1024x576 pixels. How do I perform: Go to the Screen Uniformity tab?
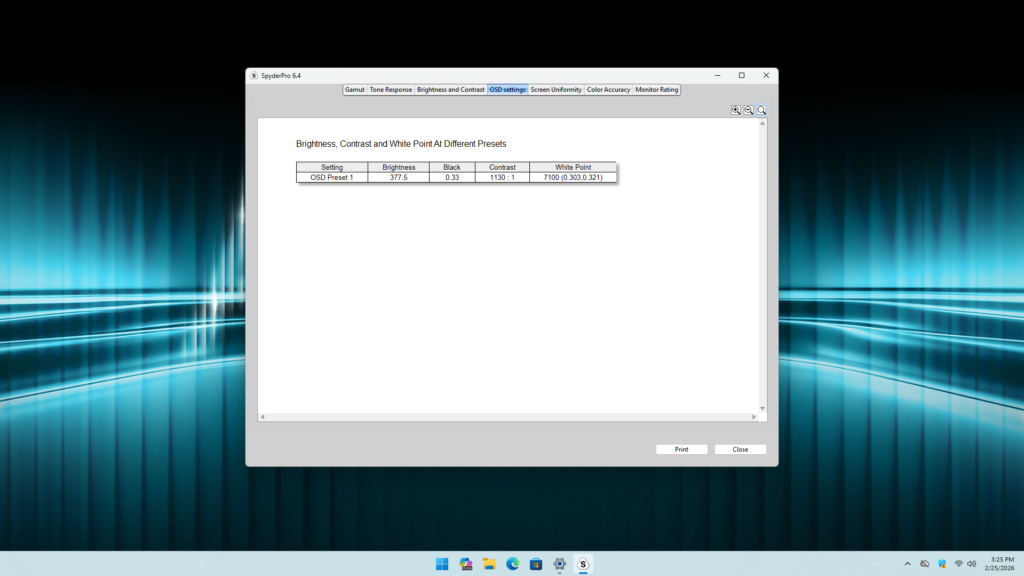(556, 90)
